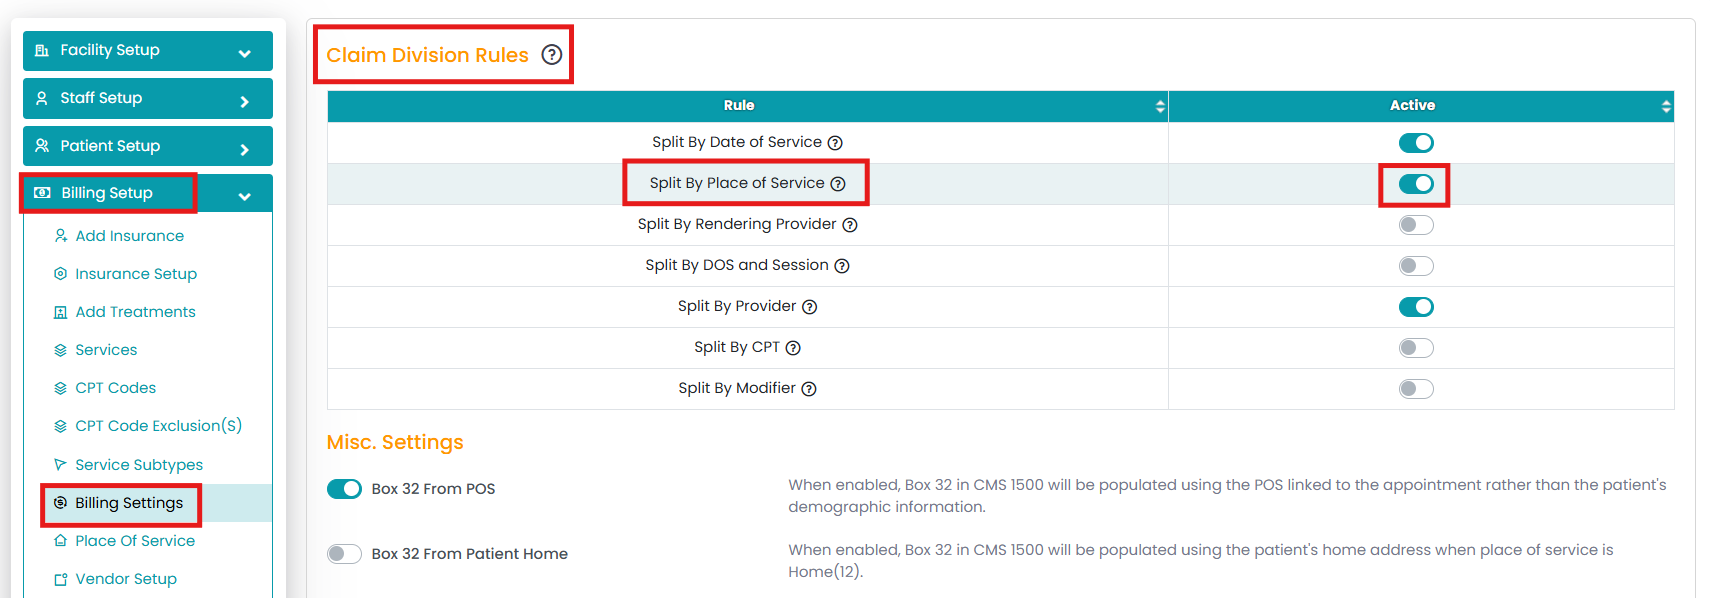Click help icon beside Split By Provider
1710x598 pixels.
pos(810,307)
